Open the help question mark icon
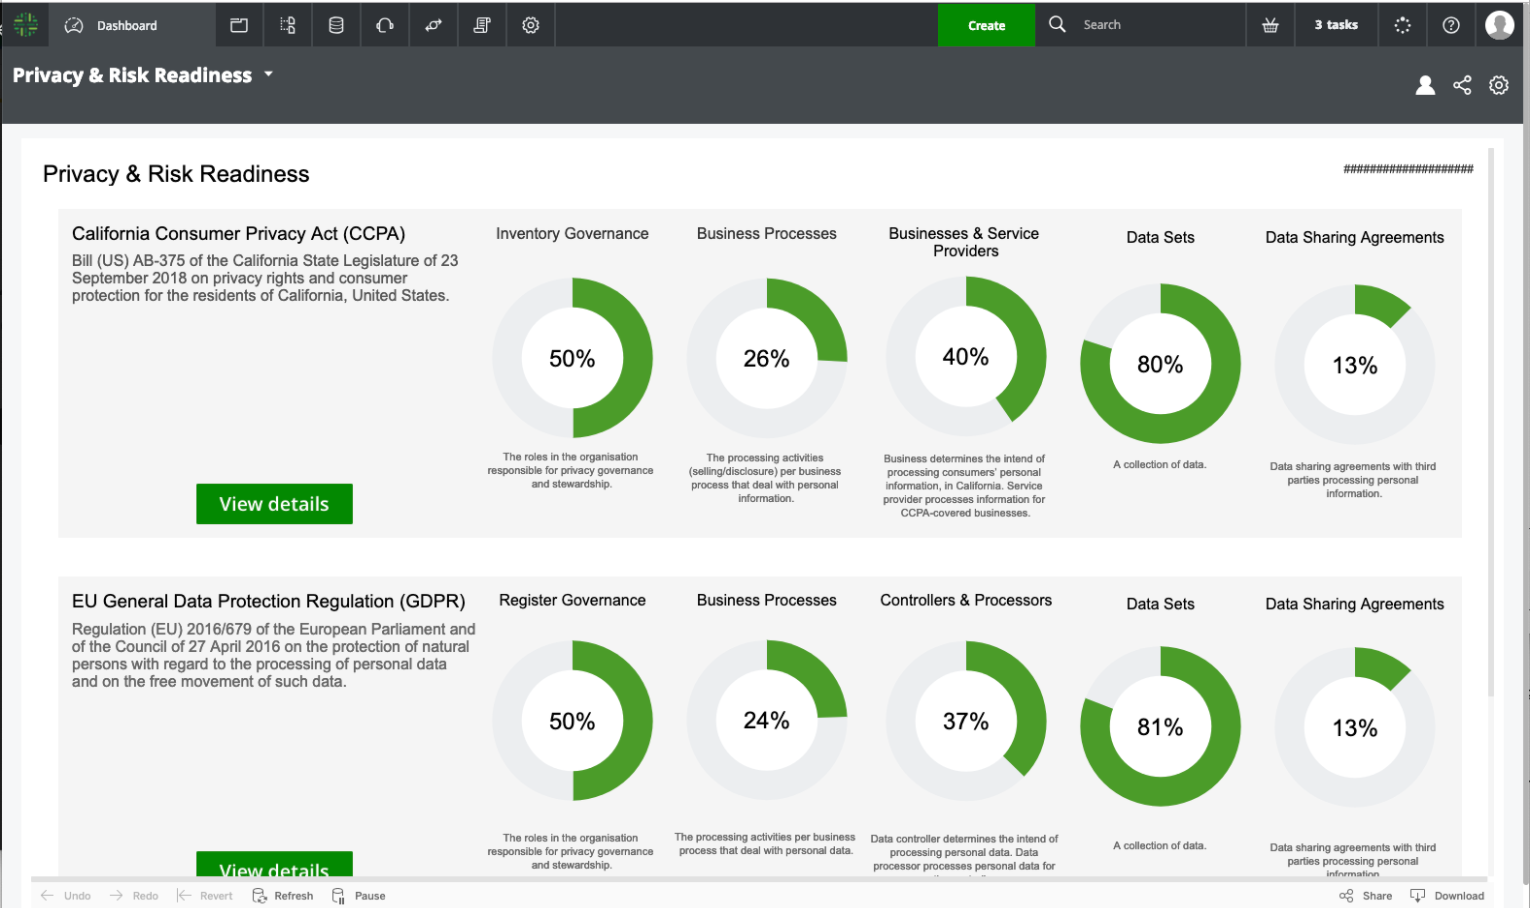1532x908 pixels. 1451,25
